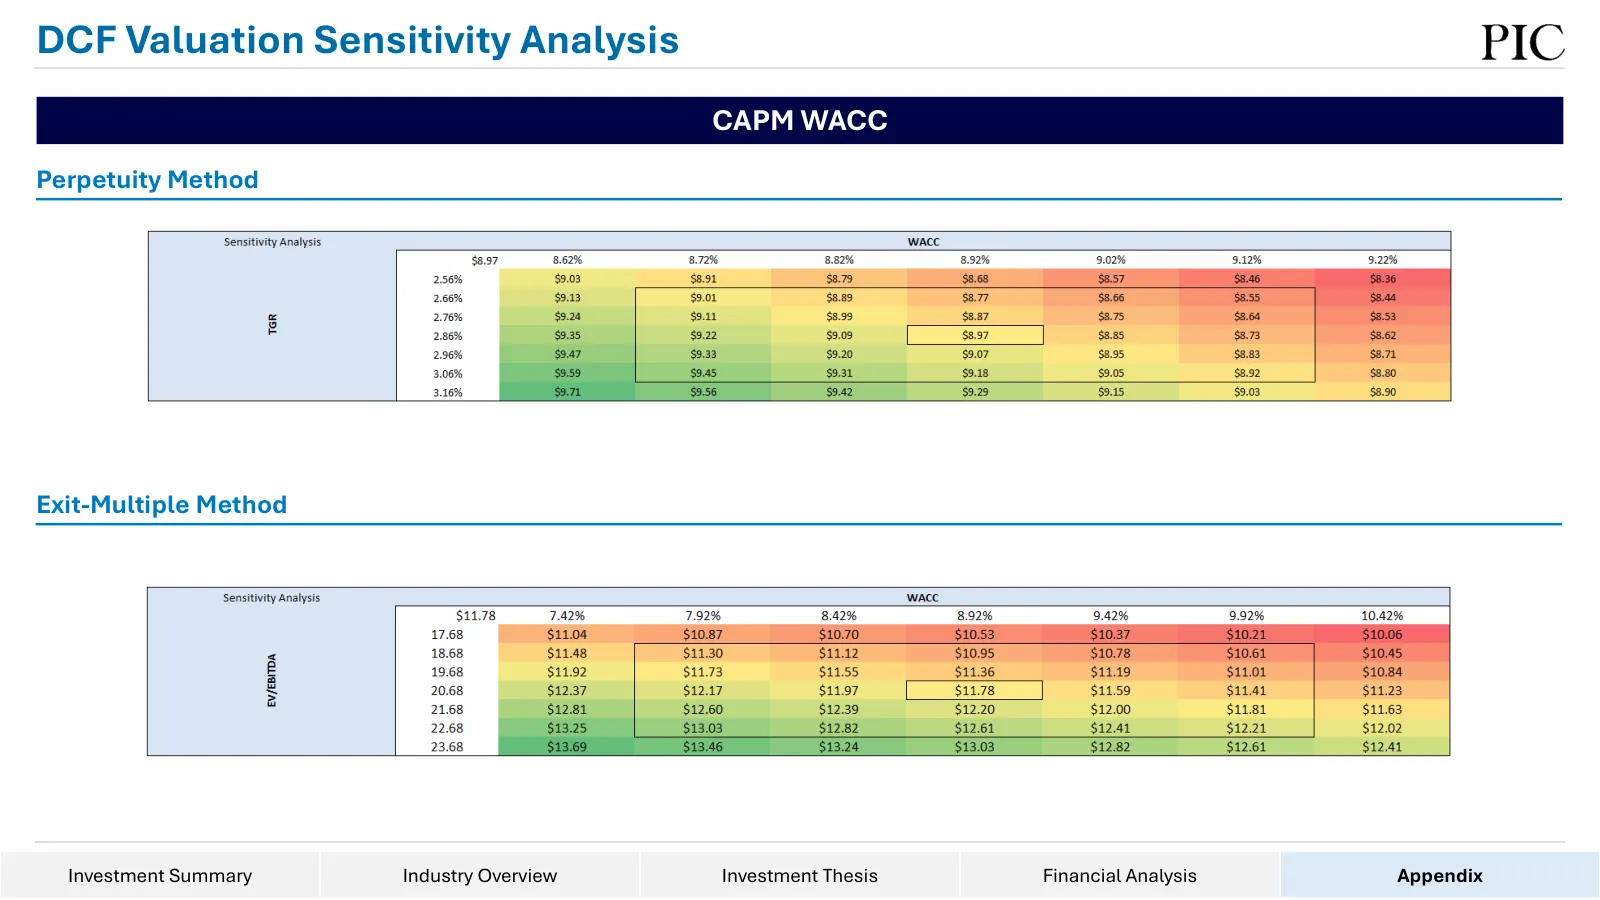Select the 17.68 EV/EBITDA row label
This screenshot has width=1600, height=900.
[x=447, y=635]
